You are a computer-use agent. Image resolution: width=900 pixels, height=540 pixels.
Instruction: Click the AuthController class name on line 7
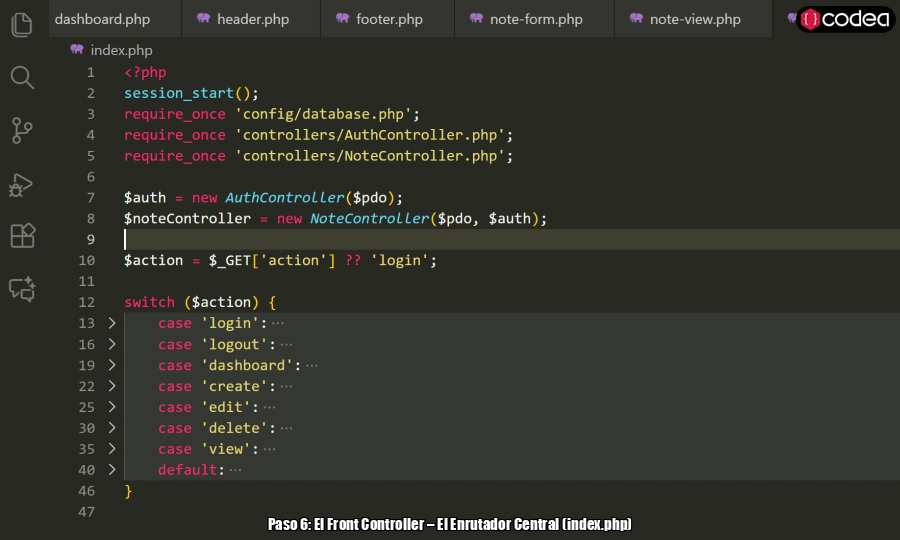coord(285,197)
